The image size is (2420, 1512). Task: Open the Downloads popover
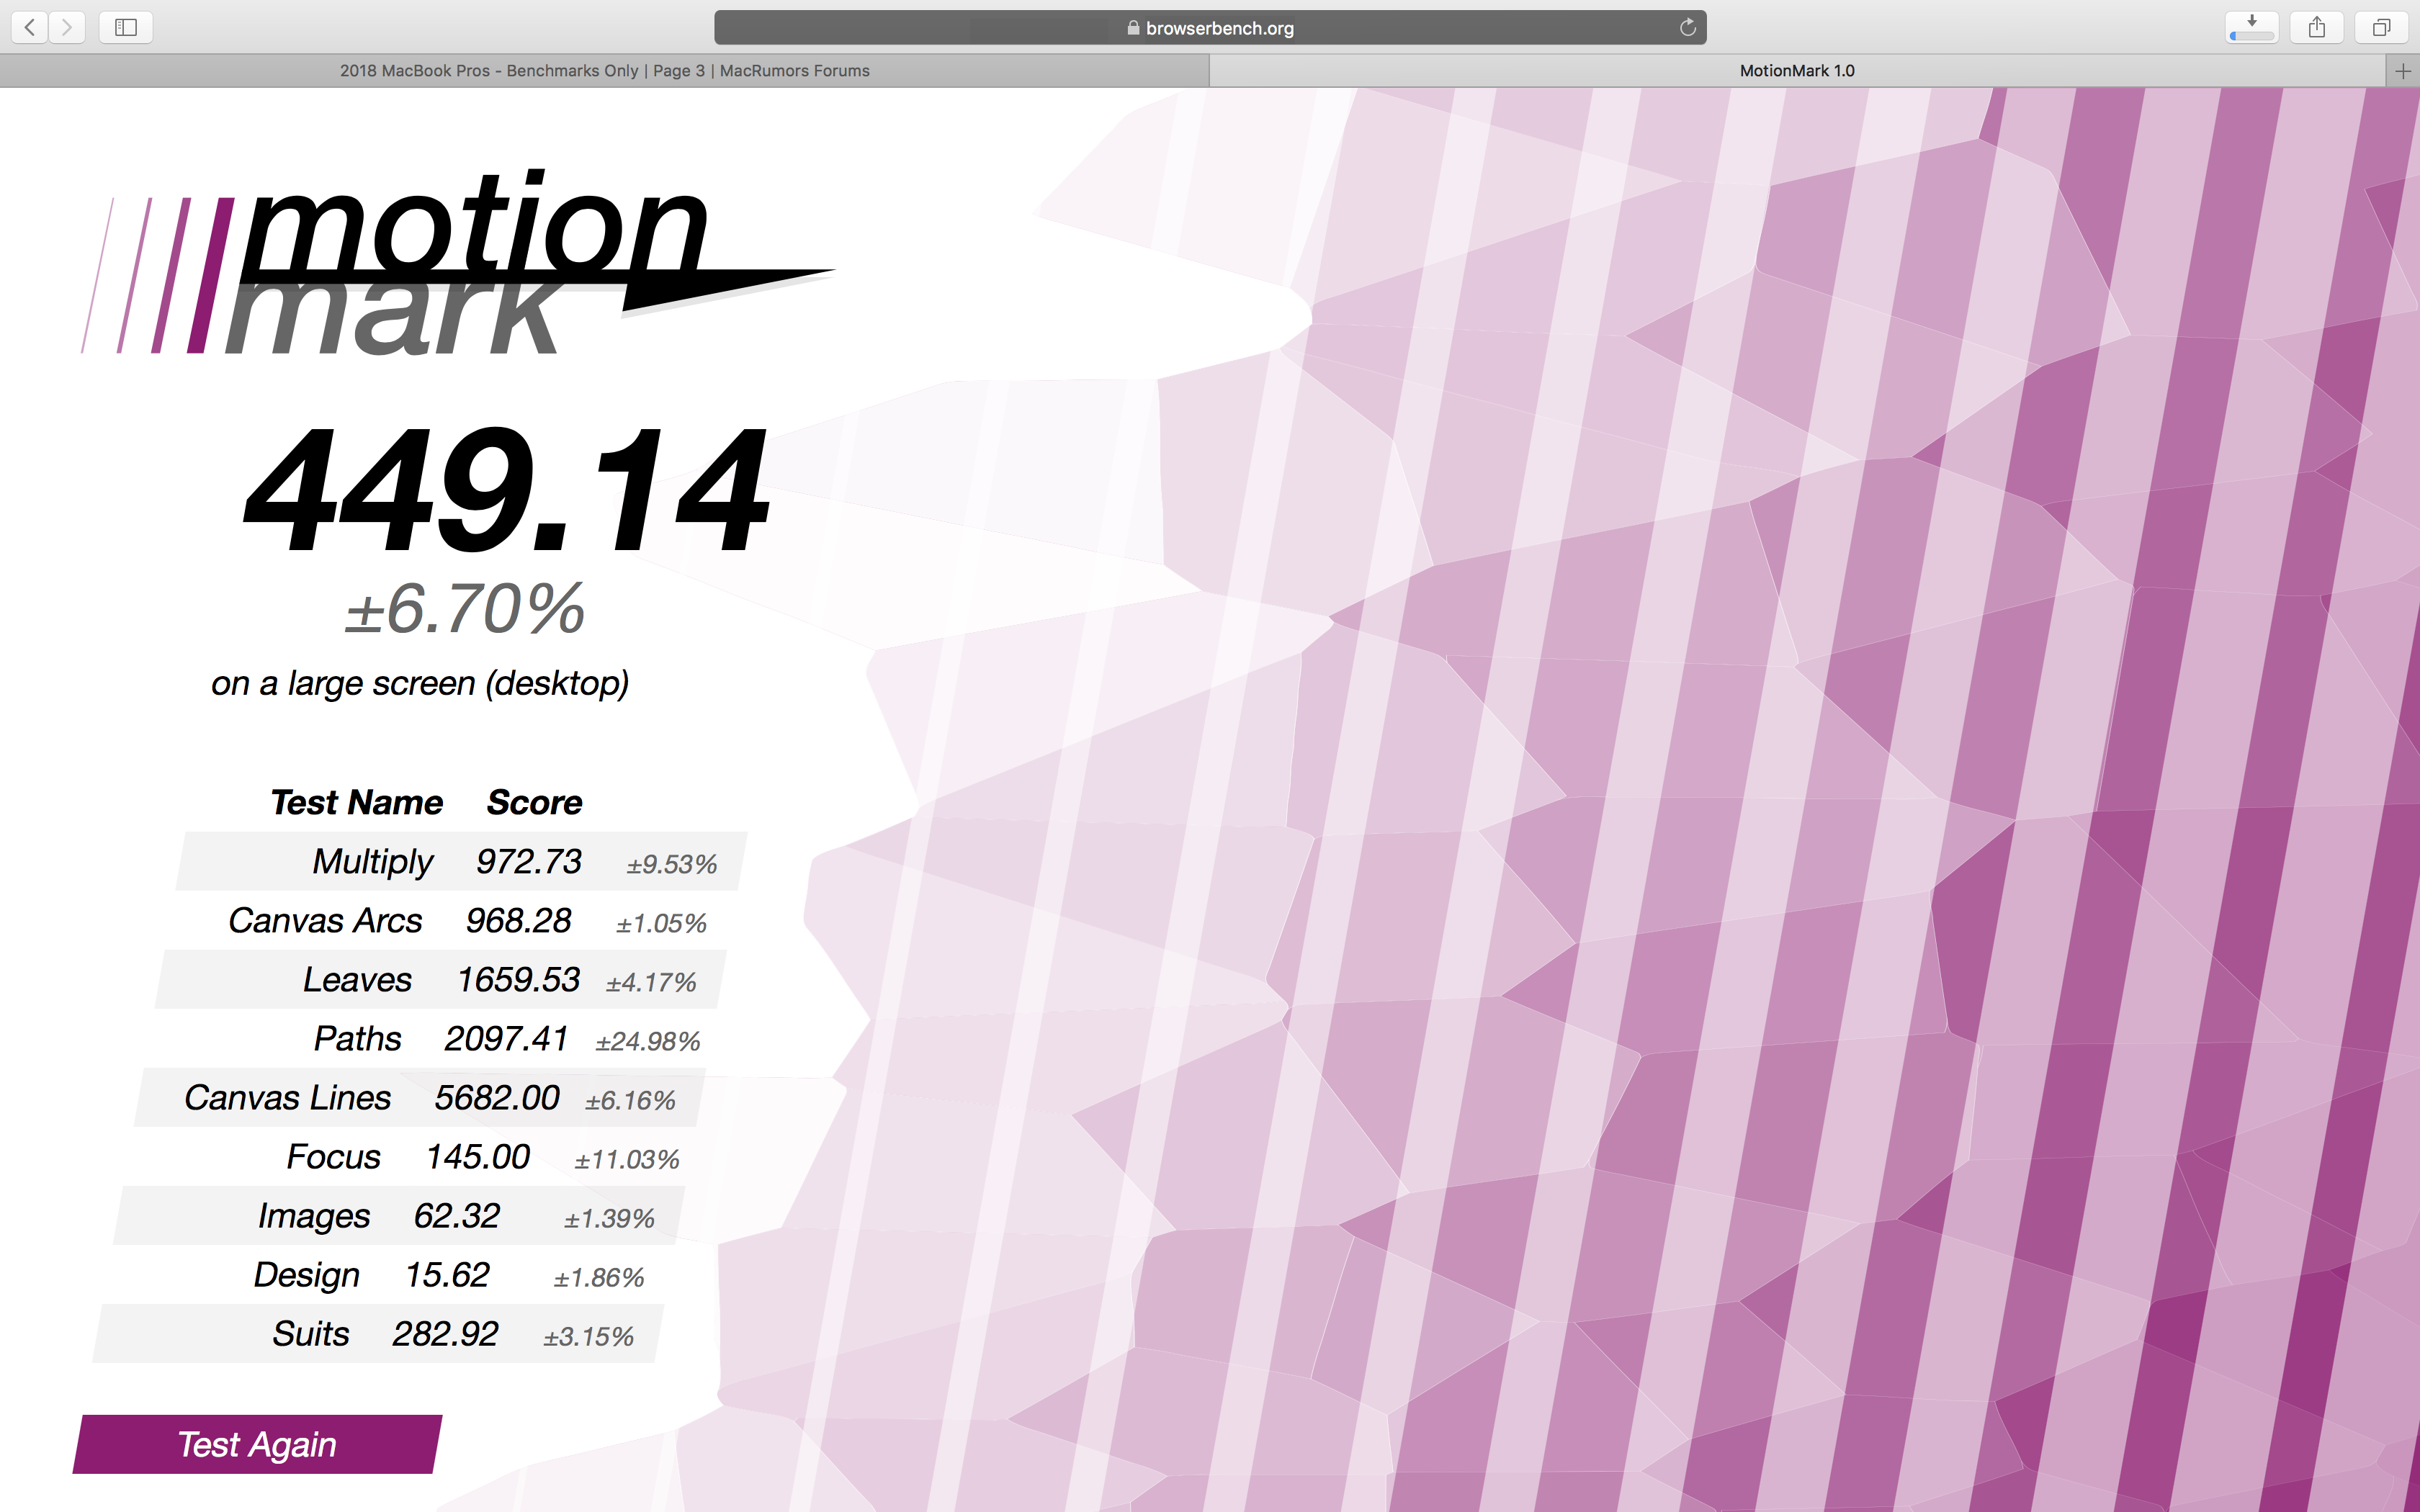(2252, 27)
